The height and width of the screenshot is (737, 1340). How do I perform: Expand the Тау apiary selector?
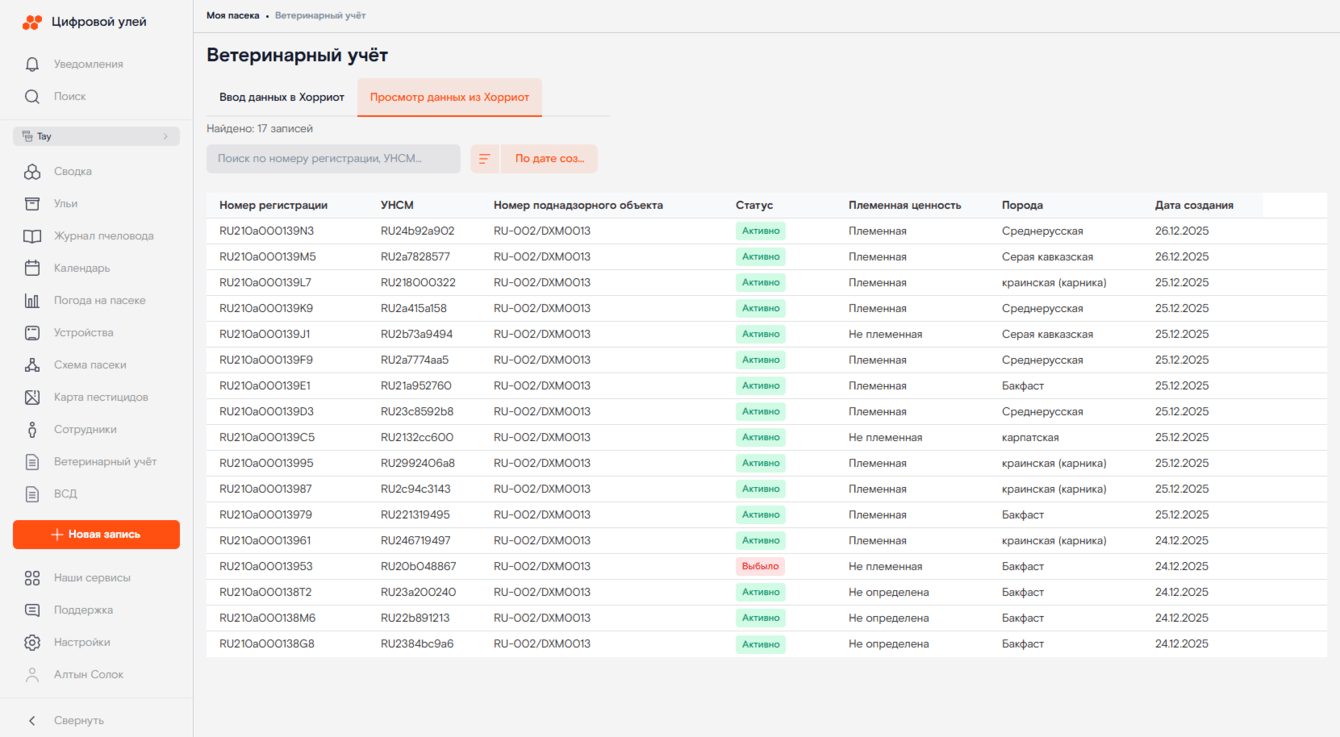coord(96,136)
